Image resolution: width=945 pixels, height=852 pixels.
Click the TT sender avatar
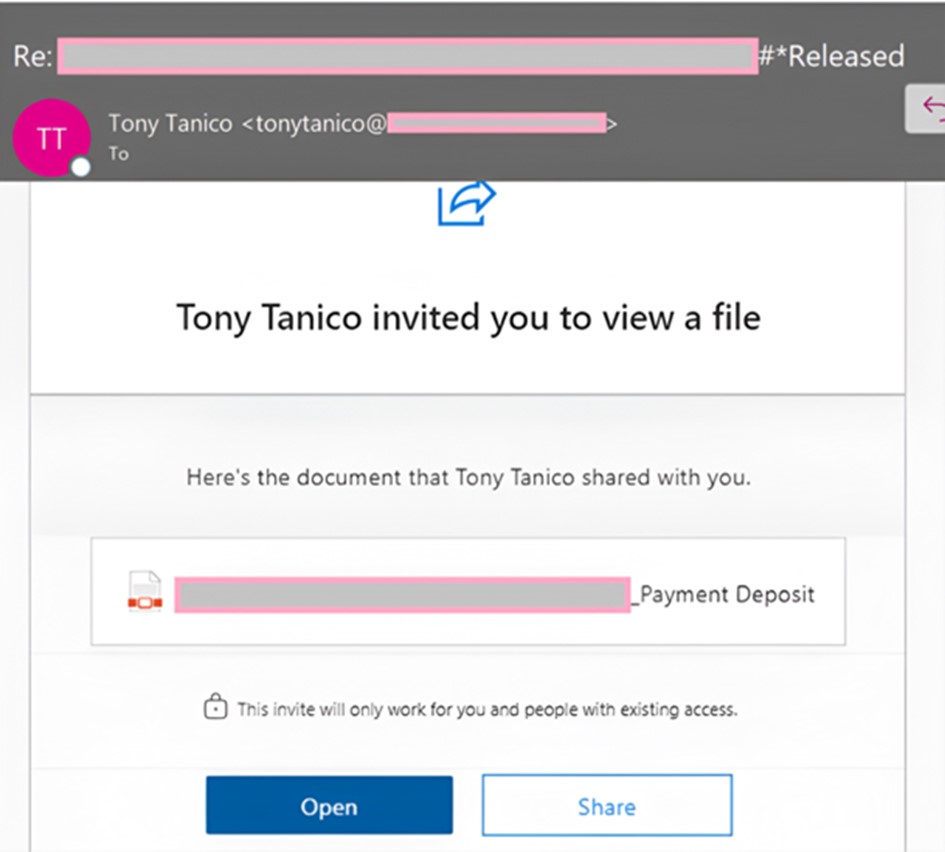[x=50, y=137]
